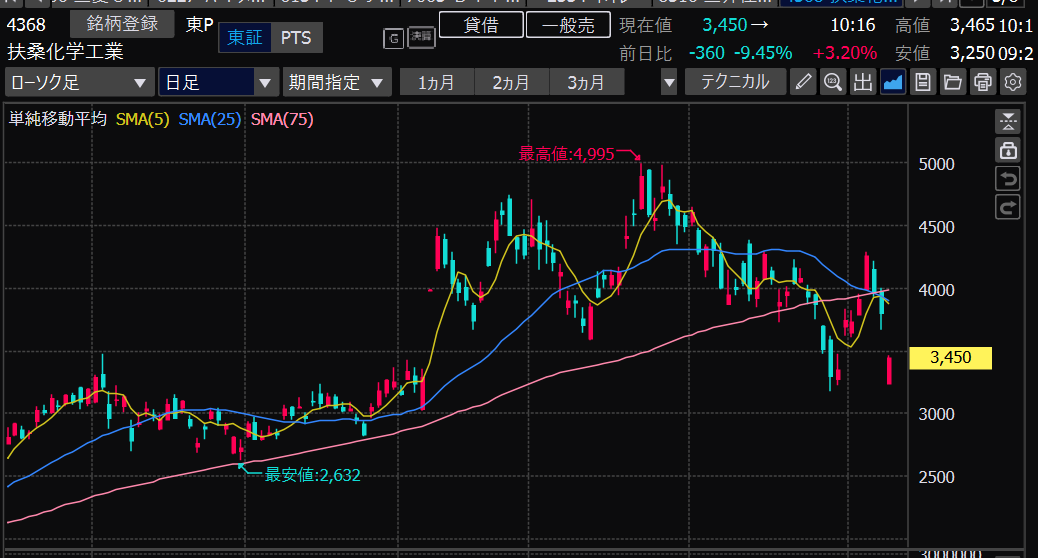1038x558 pixels.
Task: Select the 2ヵ月 period button
Action: click(512, 83)
